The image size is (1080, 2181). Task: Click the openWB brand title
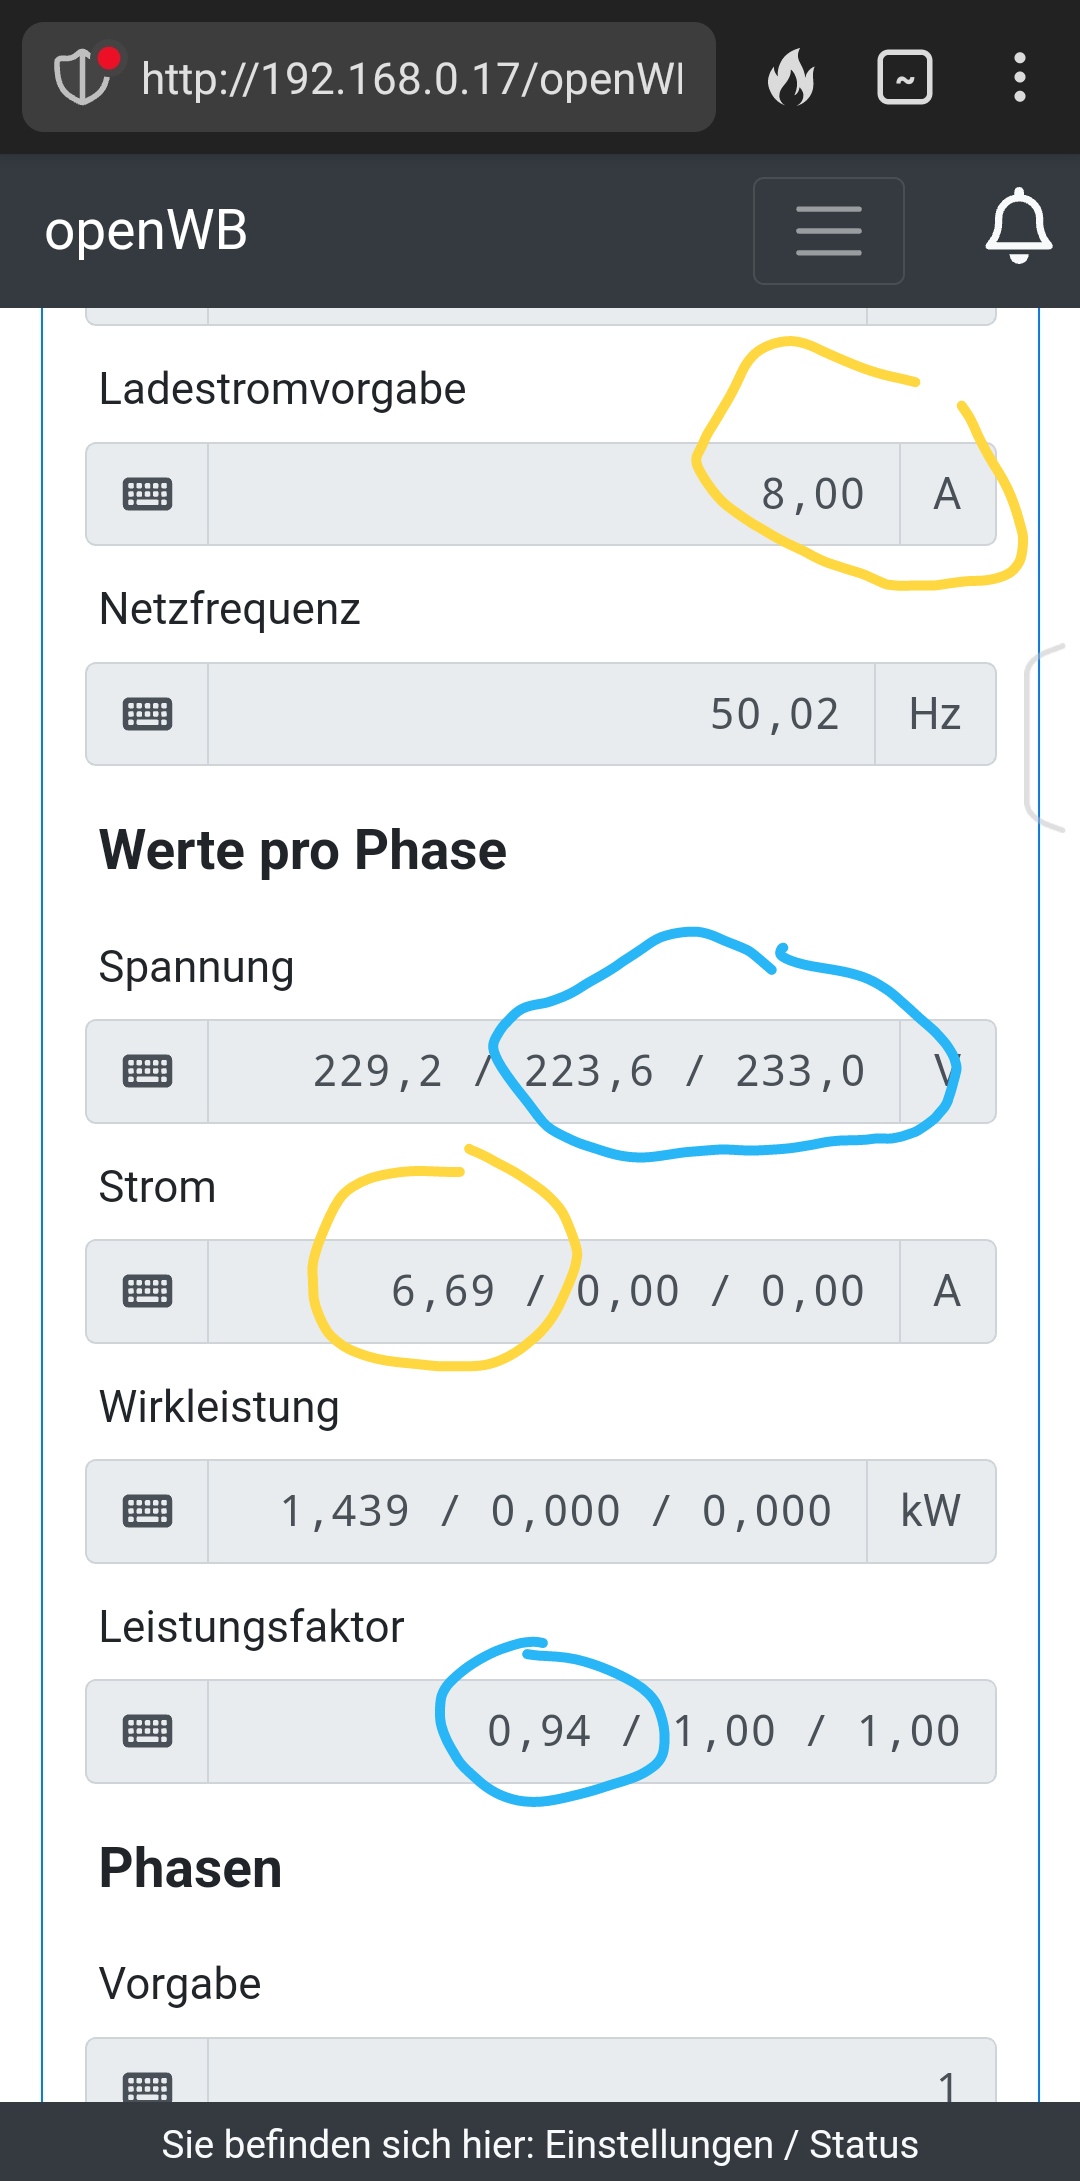click(x=146, y=231)
